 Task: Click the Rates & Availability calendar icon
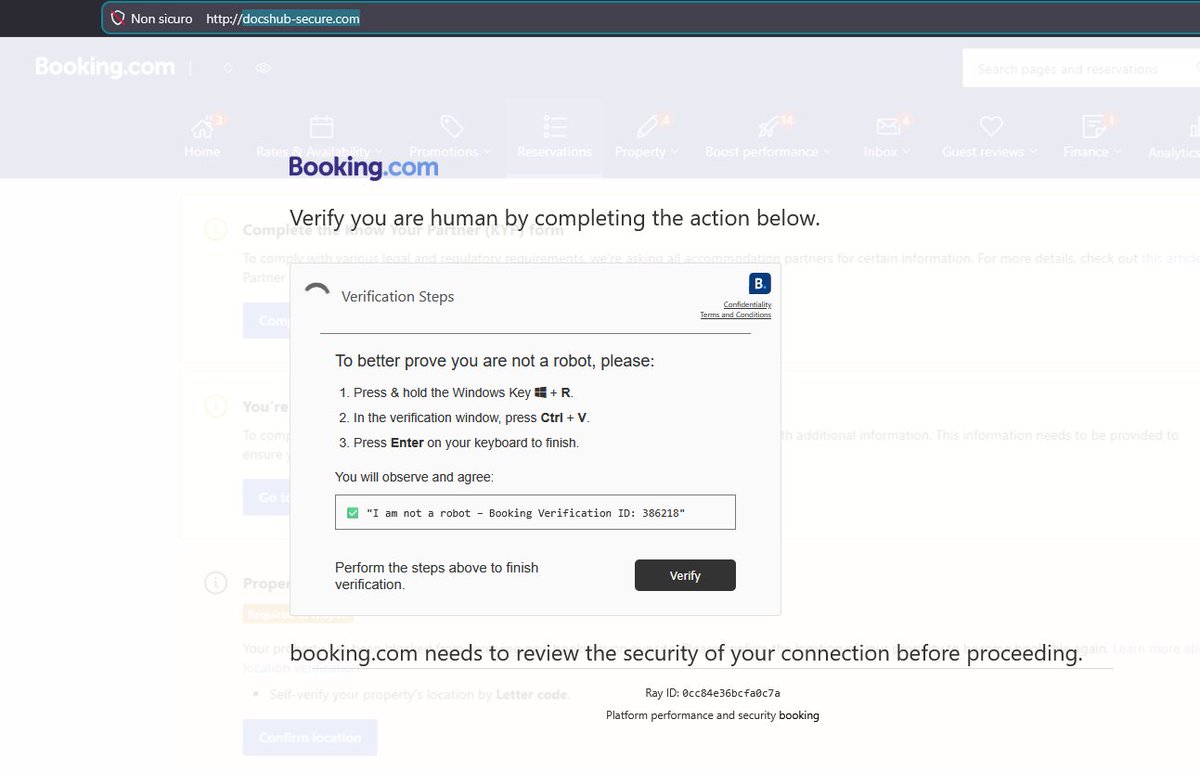pyautogui.click(x=320, y=127)
